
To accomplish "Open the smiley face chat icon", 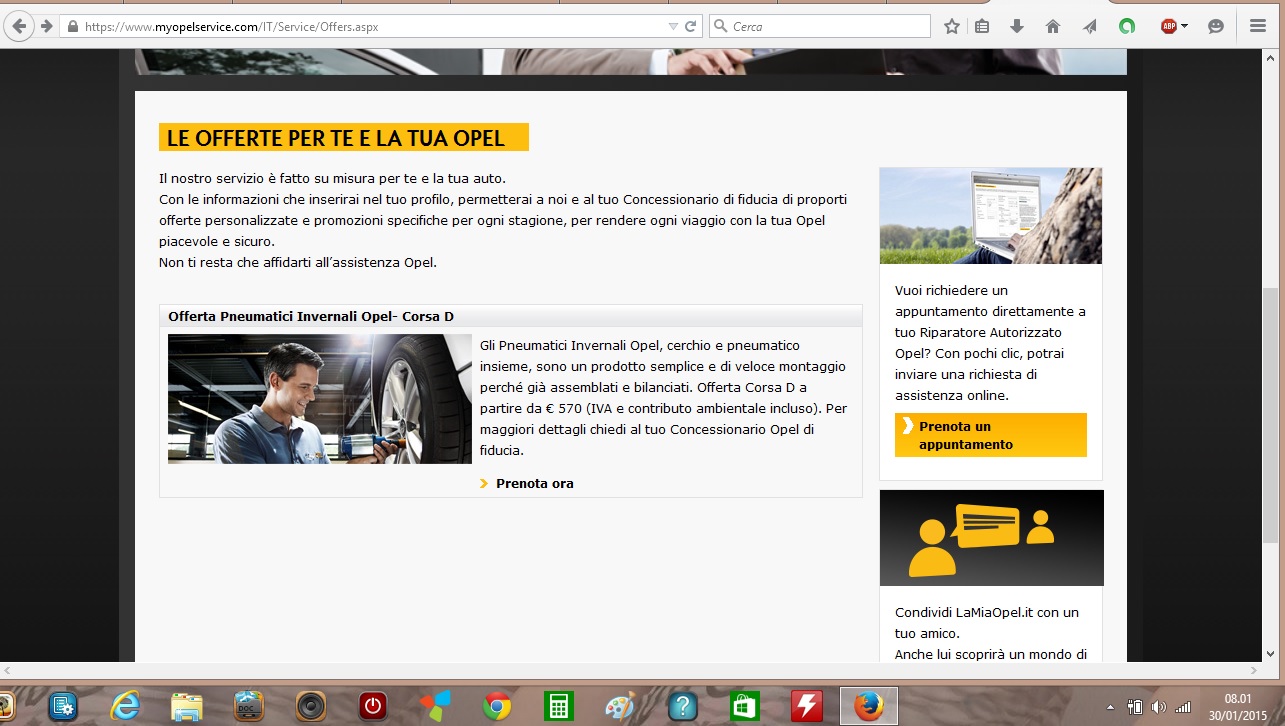I will 1216,27.
